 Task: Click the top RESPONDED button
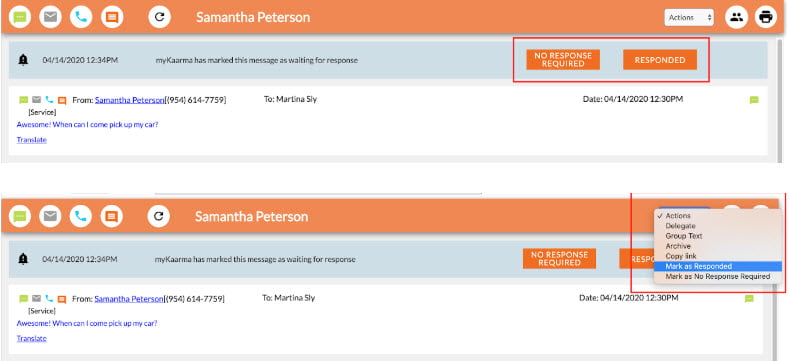pos(660,60)
